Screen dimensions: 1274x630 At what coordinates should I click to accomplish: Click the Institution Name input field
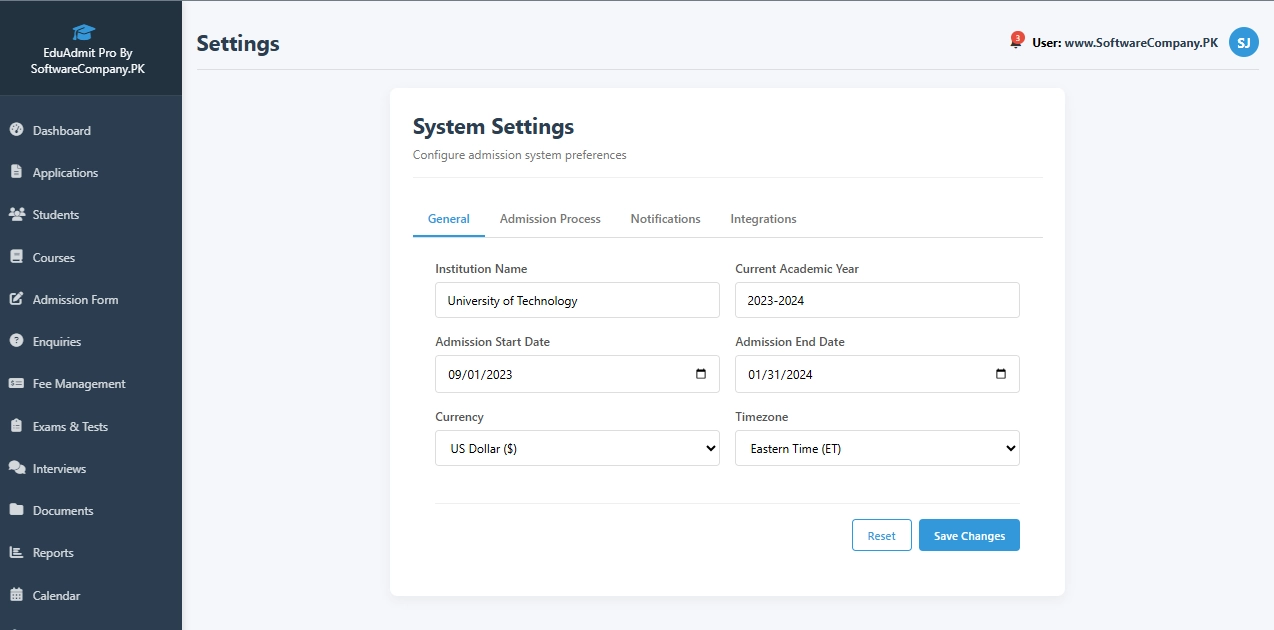tap(577, 300)
